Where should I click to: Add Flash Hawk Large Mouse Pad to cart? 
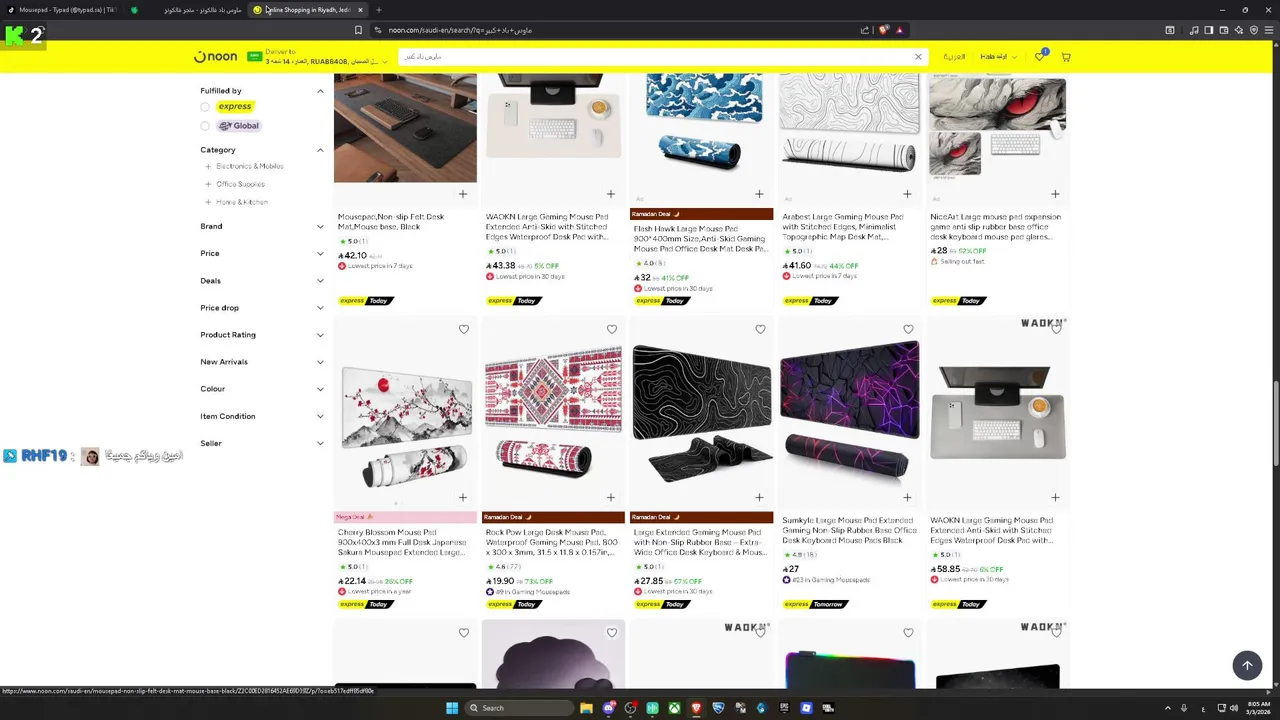759,194
